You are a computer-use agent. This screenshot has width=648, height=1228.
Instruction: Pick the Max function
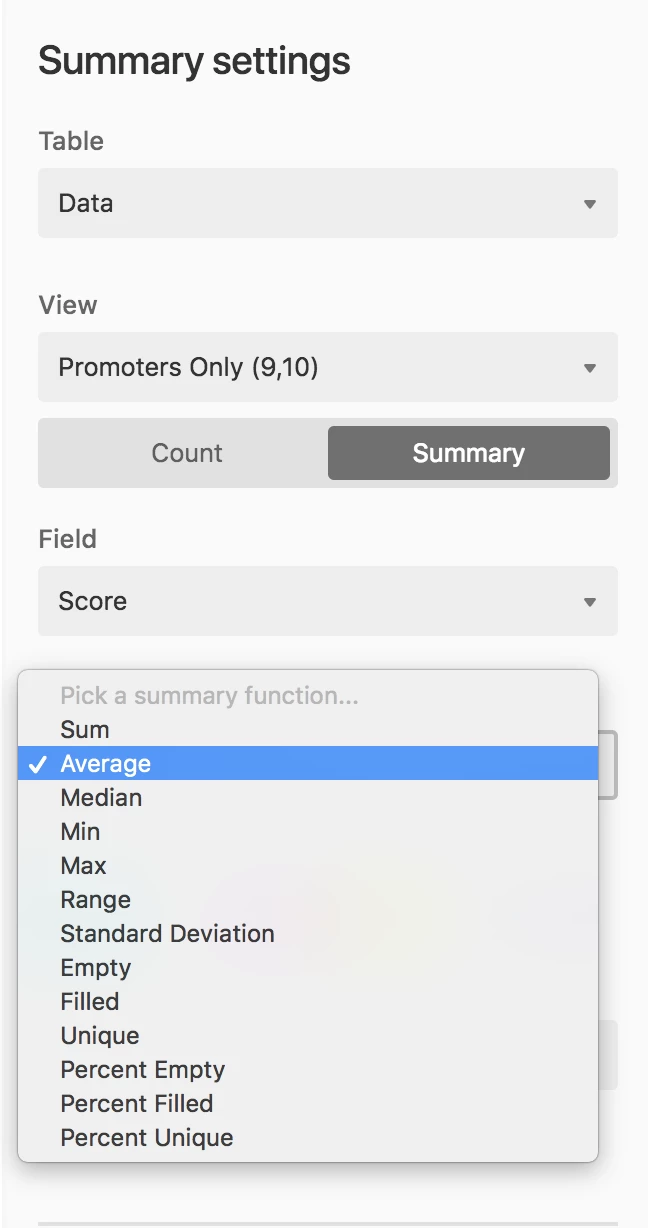(82, 865)
